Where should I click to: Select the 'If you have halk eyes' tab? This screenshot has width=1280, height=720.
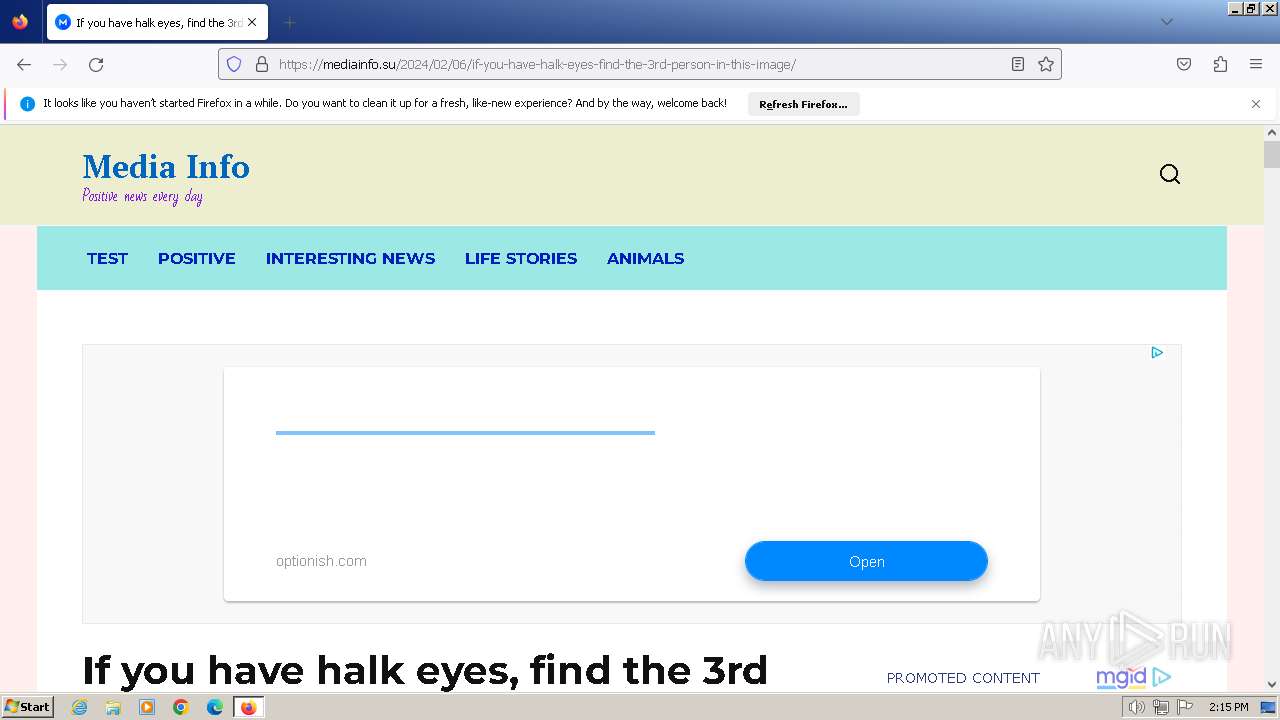point(157,22)
